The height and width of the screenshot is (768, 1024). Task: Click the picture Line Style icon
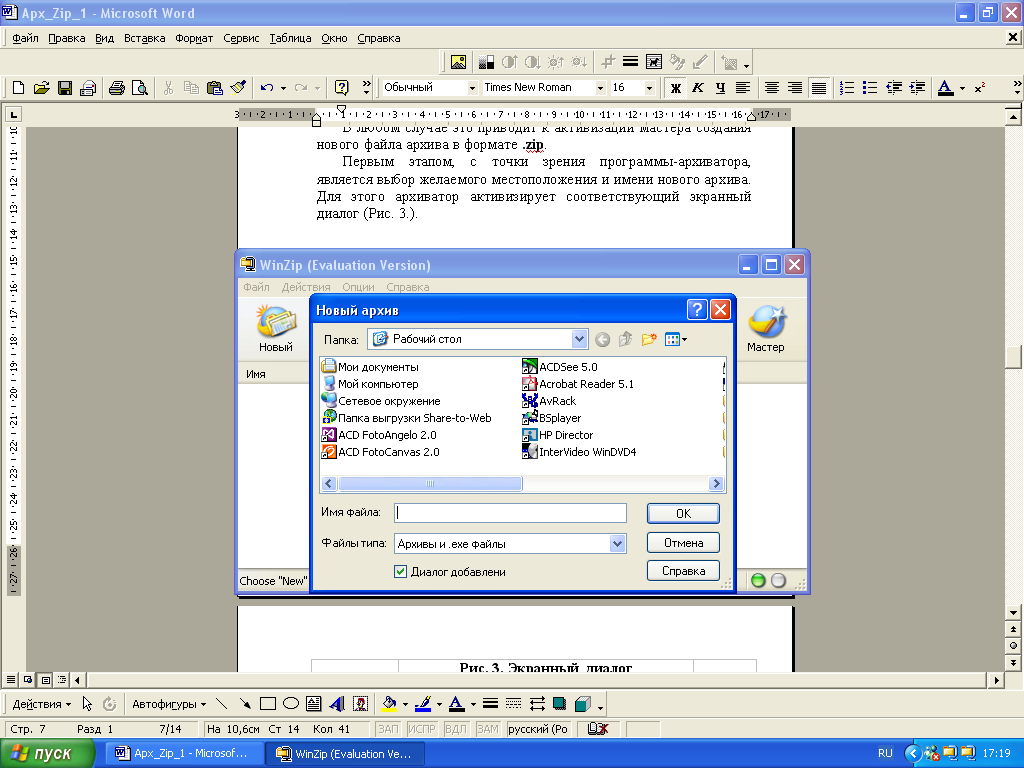tap(630, 62)
